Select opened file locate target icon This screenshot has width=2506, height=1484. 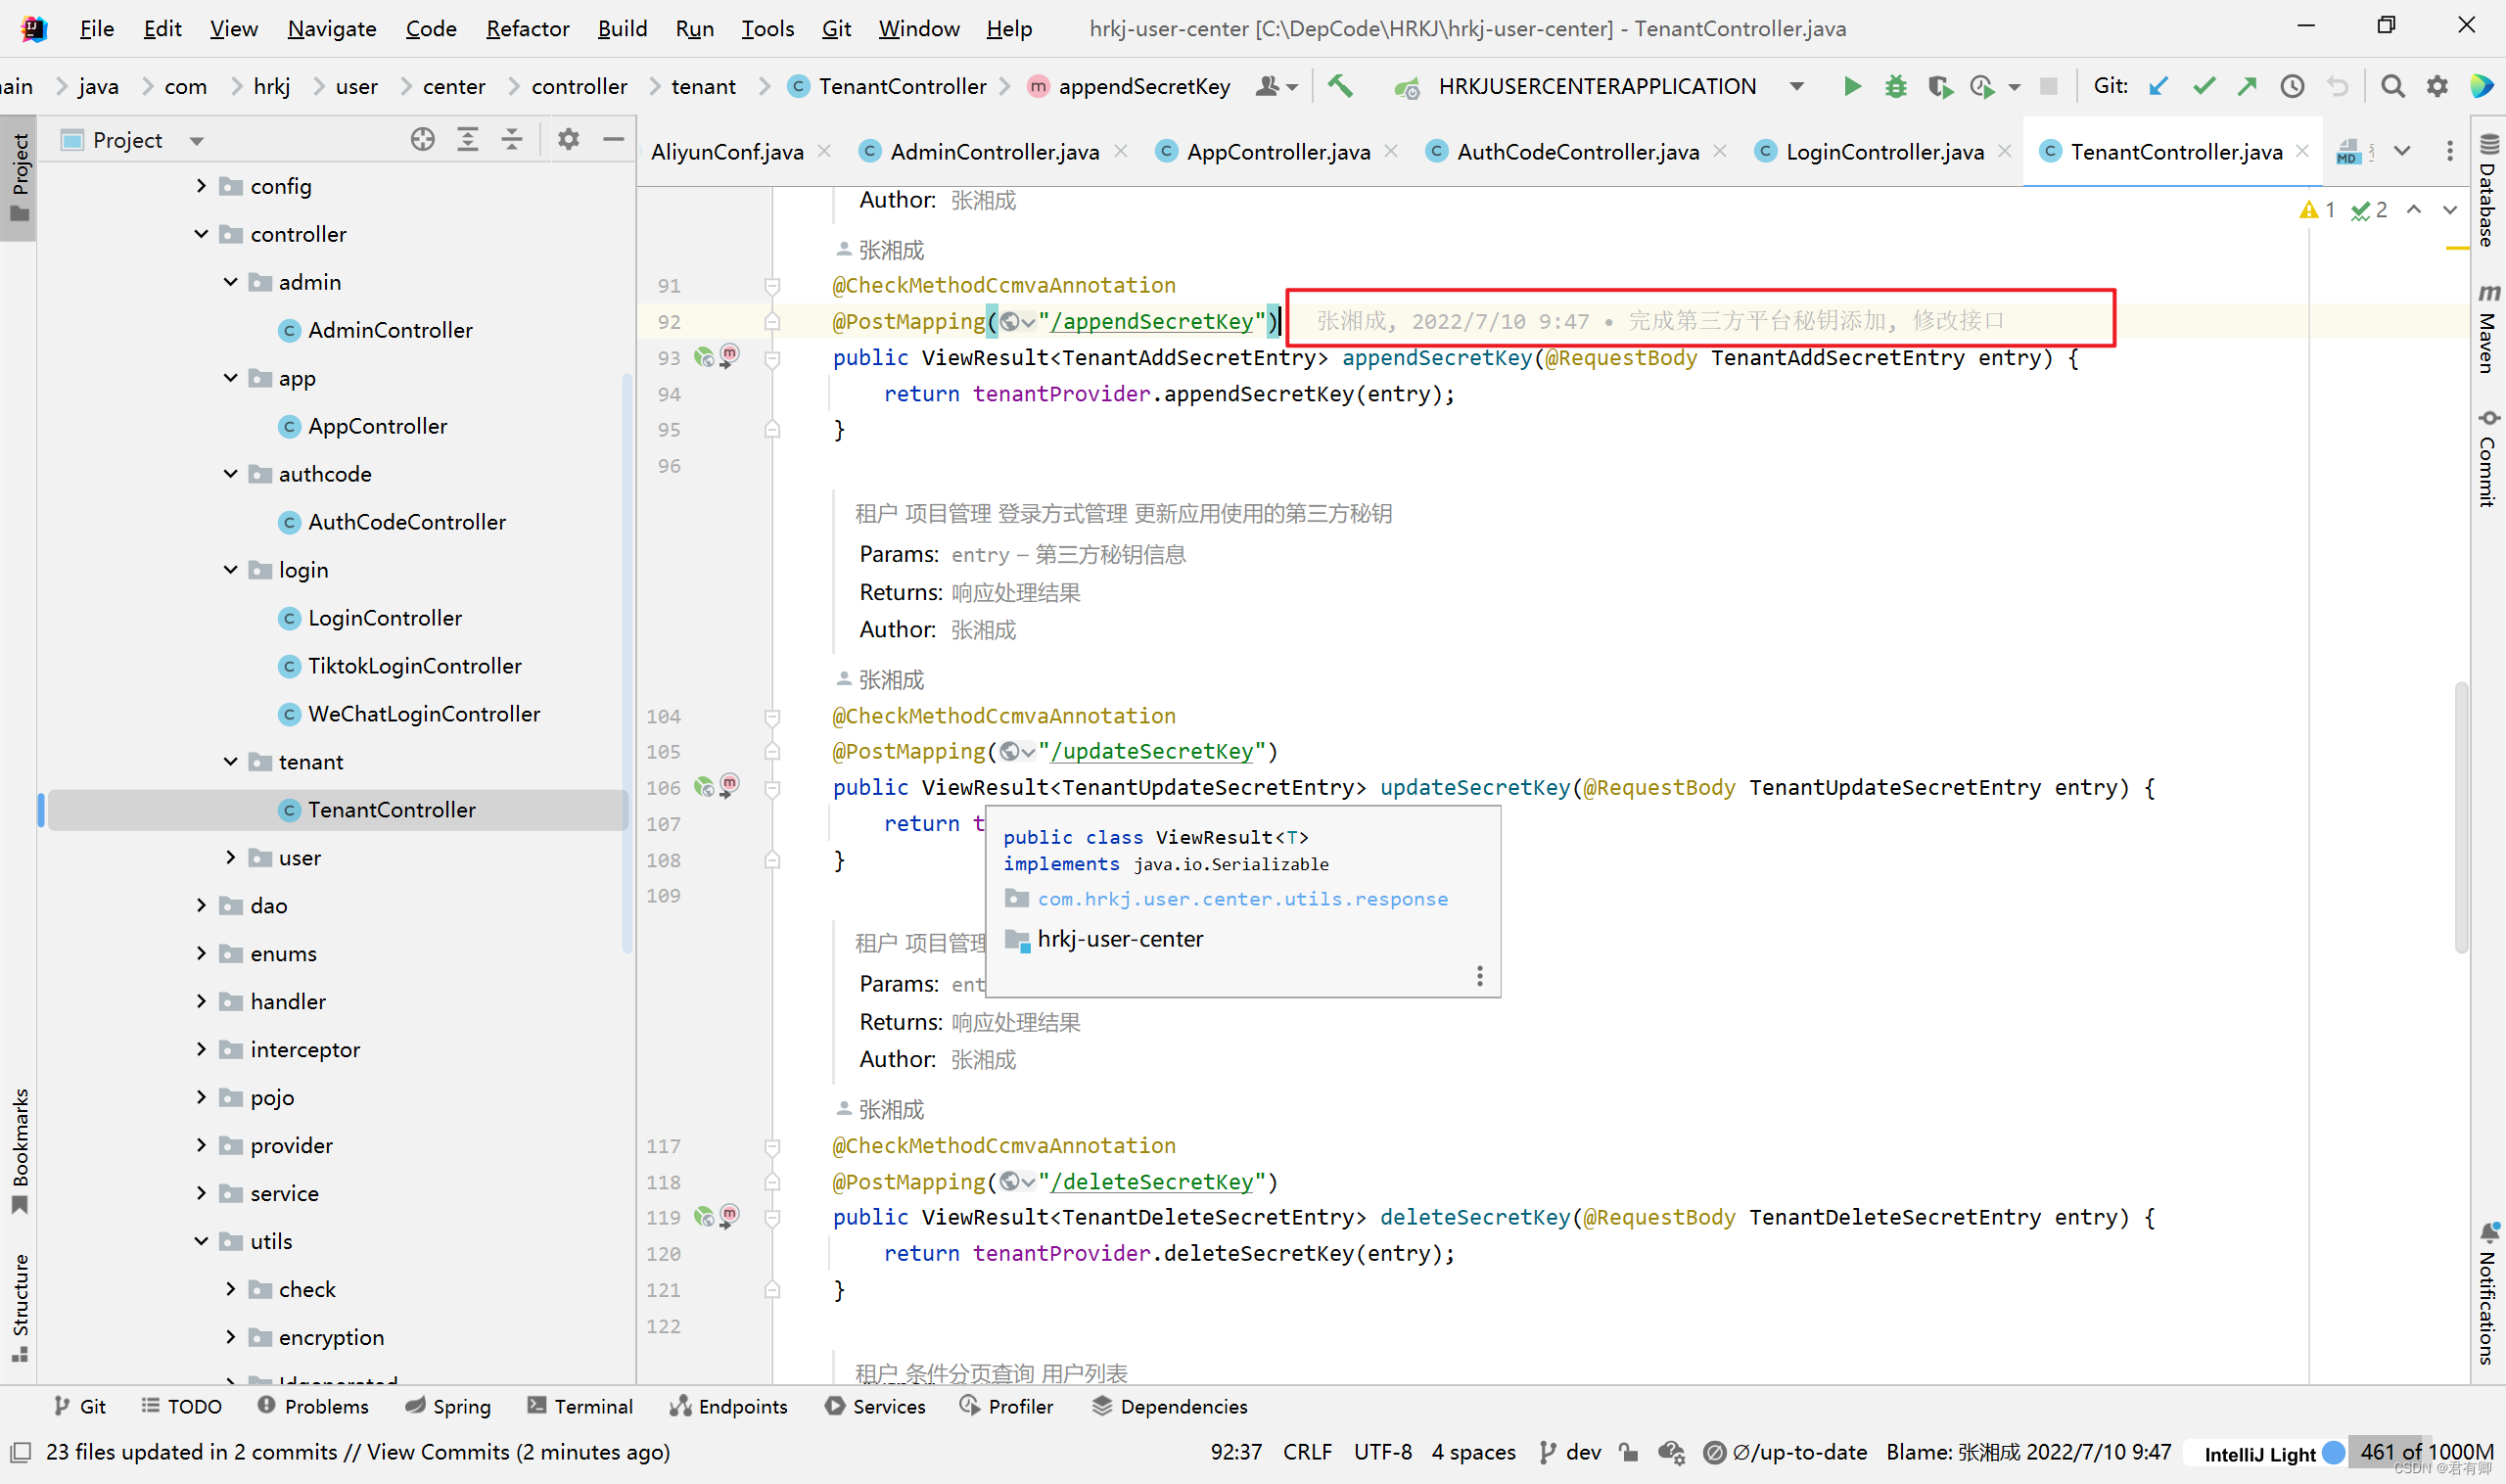pos(423,139)
